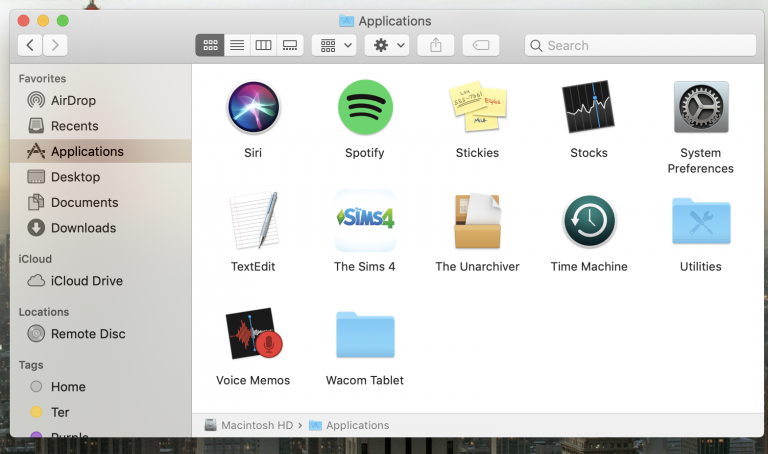Select the Time Machine app icon
Screen dimensions: 768x454
(589, 221)
